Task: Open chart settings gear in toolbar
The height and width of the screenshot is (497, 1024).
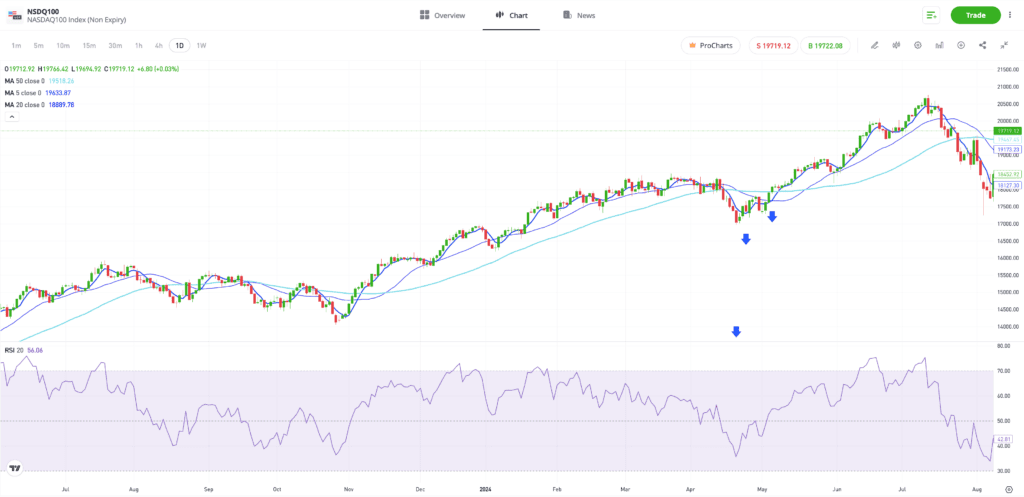Action: pyautogui.click(x=918, y=45)
